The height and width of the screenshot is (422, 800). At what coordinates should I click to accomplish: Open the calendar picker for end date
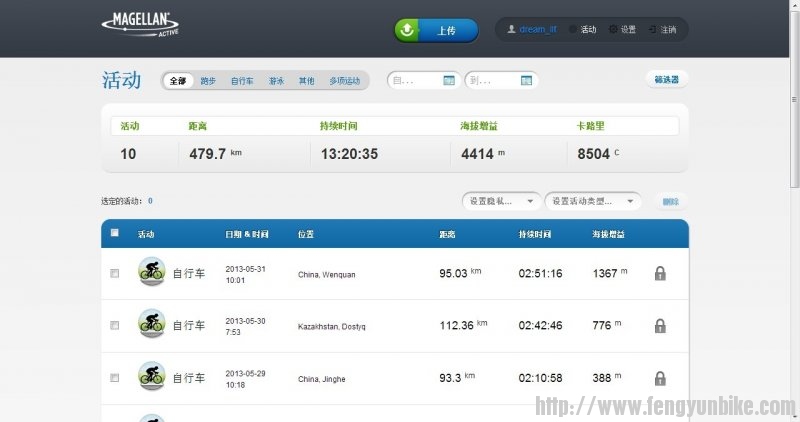point(526,80)
